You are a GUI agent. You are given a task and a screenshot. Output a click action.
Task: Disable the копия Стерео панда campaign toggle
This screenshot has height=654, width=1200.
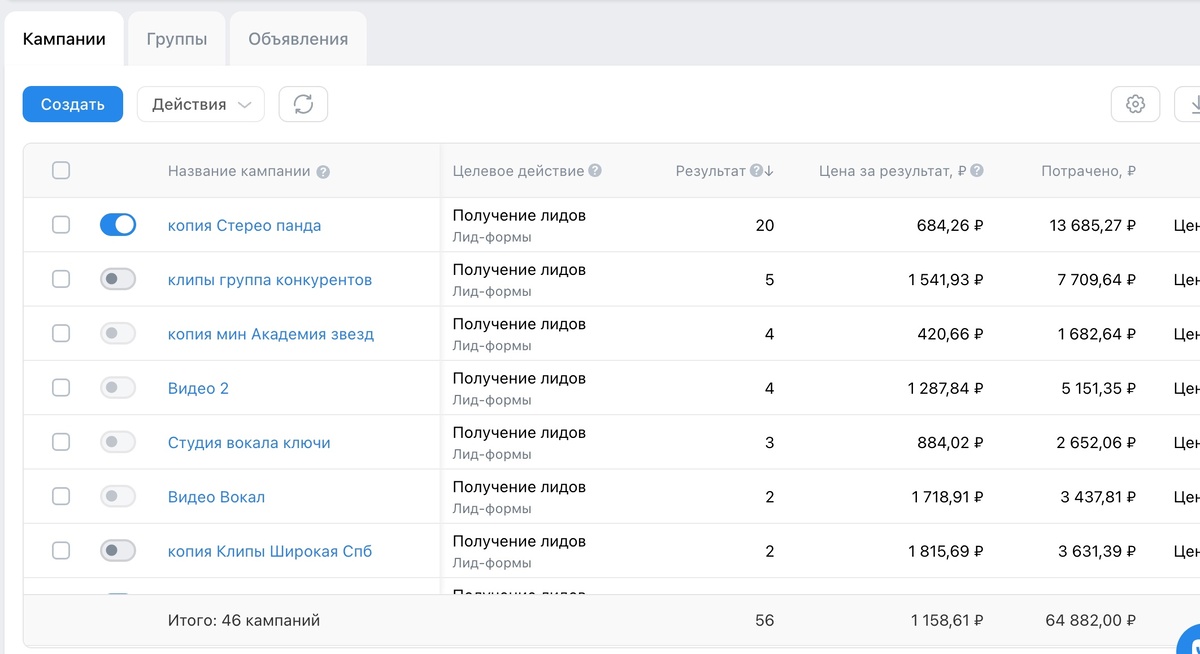click(118, 225)
